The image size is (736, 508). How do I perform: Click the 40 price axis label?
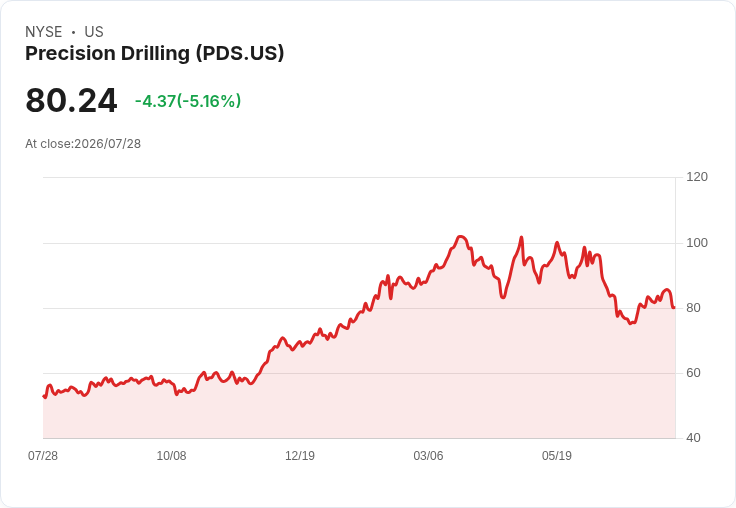[x=693, y=438]
